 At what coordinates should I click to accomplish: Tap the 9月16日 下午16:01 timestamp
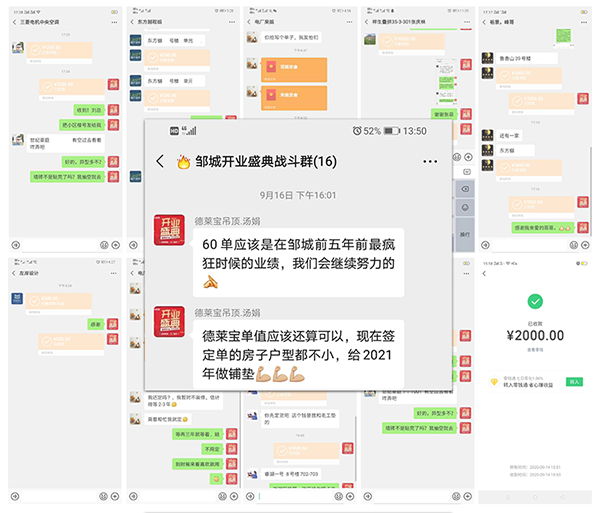[298, 195]
